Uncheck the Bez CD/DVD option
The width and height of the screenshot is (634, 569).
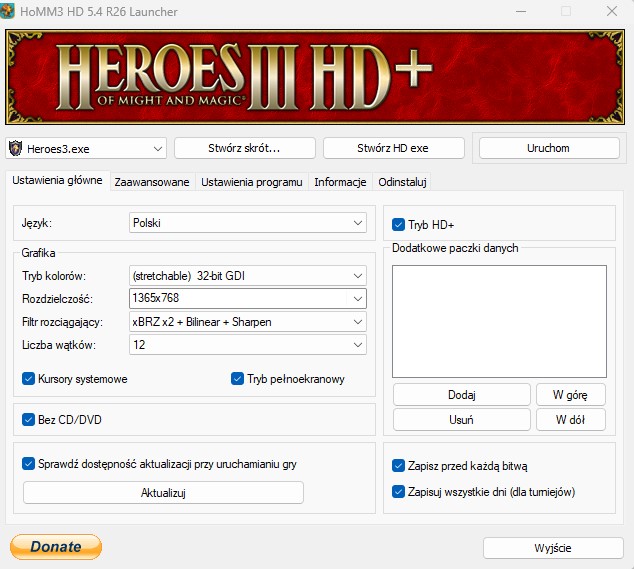[28, 420]
